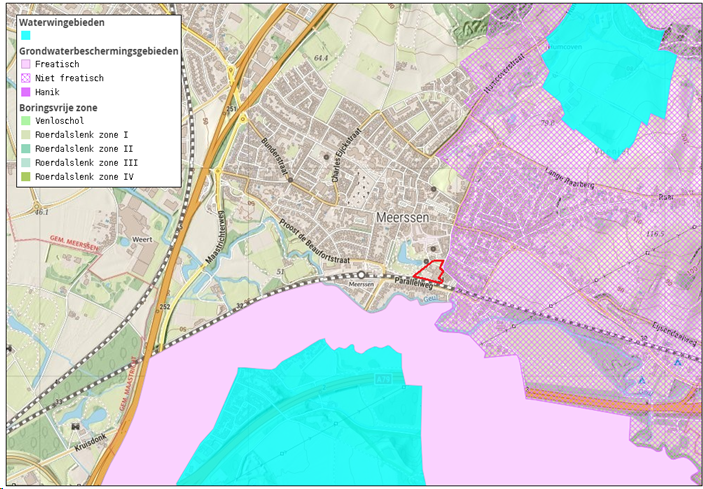Click the Roerdalslenk zone IV swatch
This screenshot has width=703, height=489.
tap(26, 177)
